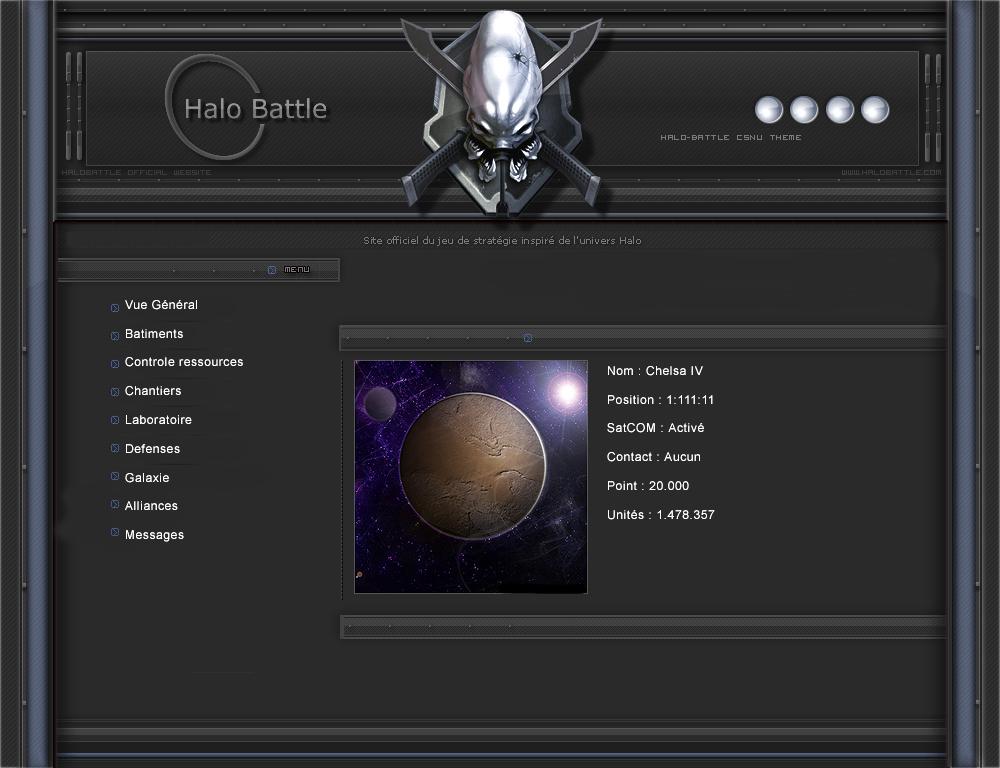The image size is (1000, 768).
Task: Click the second silver orb in the header
Action: 804,110
